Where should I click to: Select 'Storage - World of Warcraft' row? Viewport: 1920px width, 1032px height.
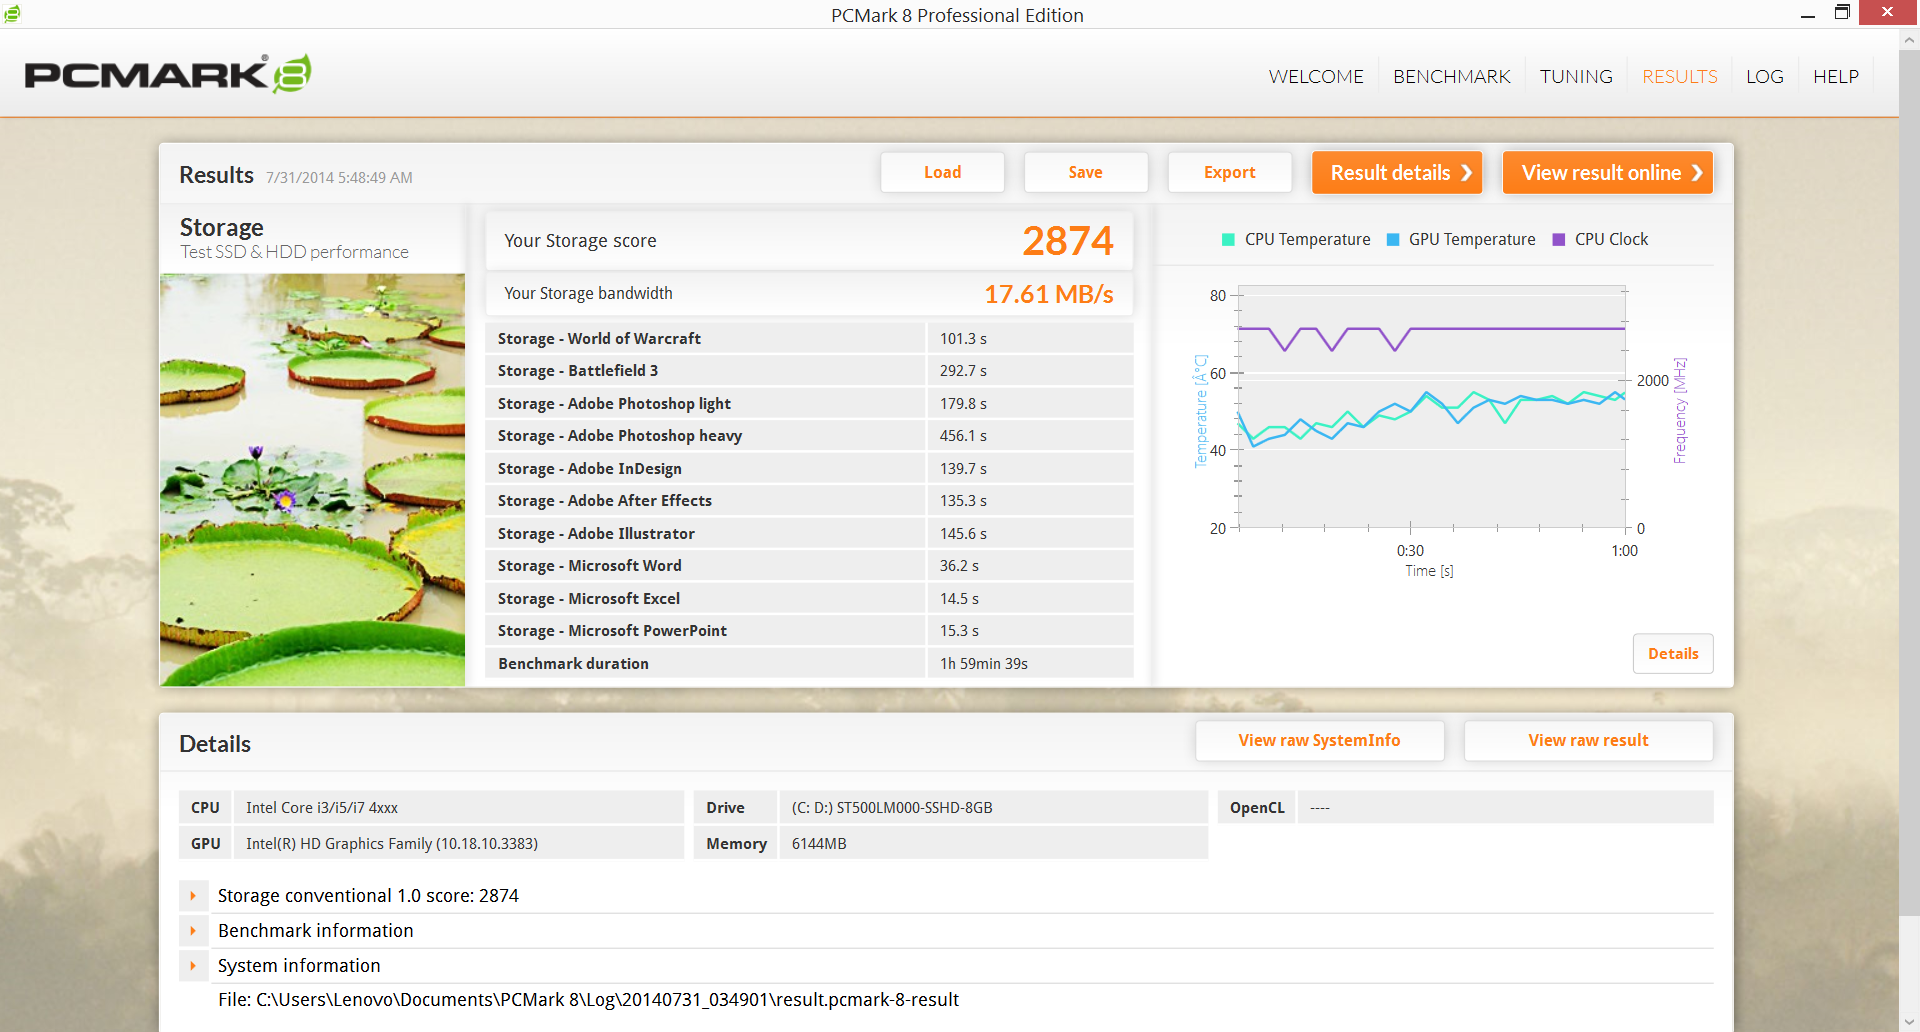[809, 339]
